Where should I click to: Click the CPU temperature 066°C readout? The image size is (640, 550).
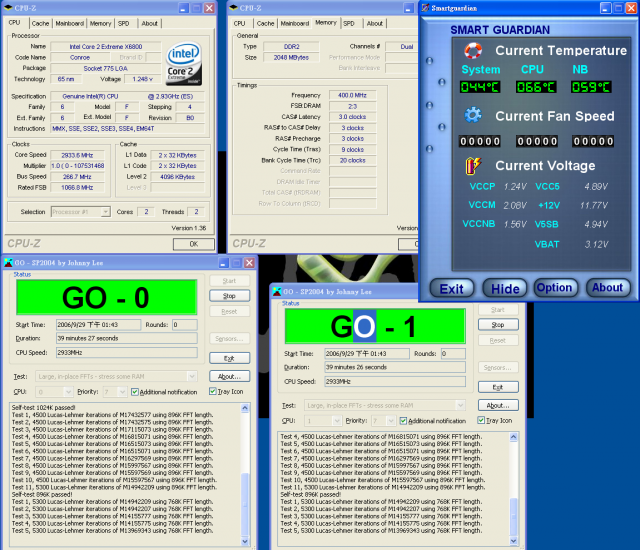[536, 87]
